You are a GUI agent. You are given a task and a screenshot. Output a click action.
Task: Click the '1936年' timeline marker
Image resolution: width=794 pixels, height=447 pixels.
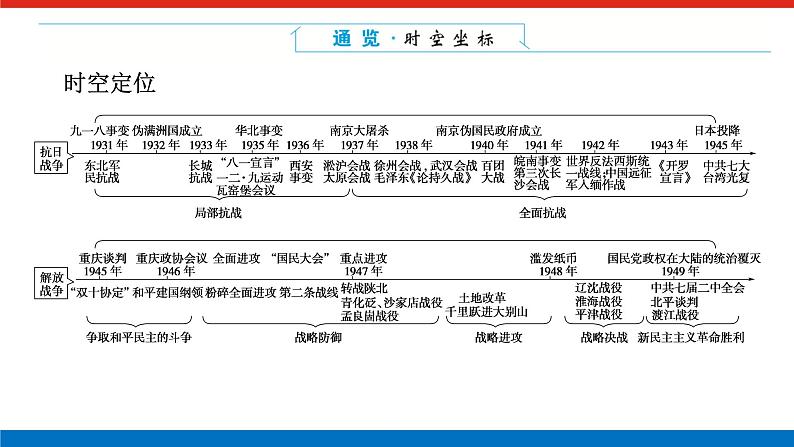click(x=305, y=145)
